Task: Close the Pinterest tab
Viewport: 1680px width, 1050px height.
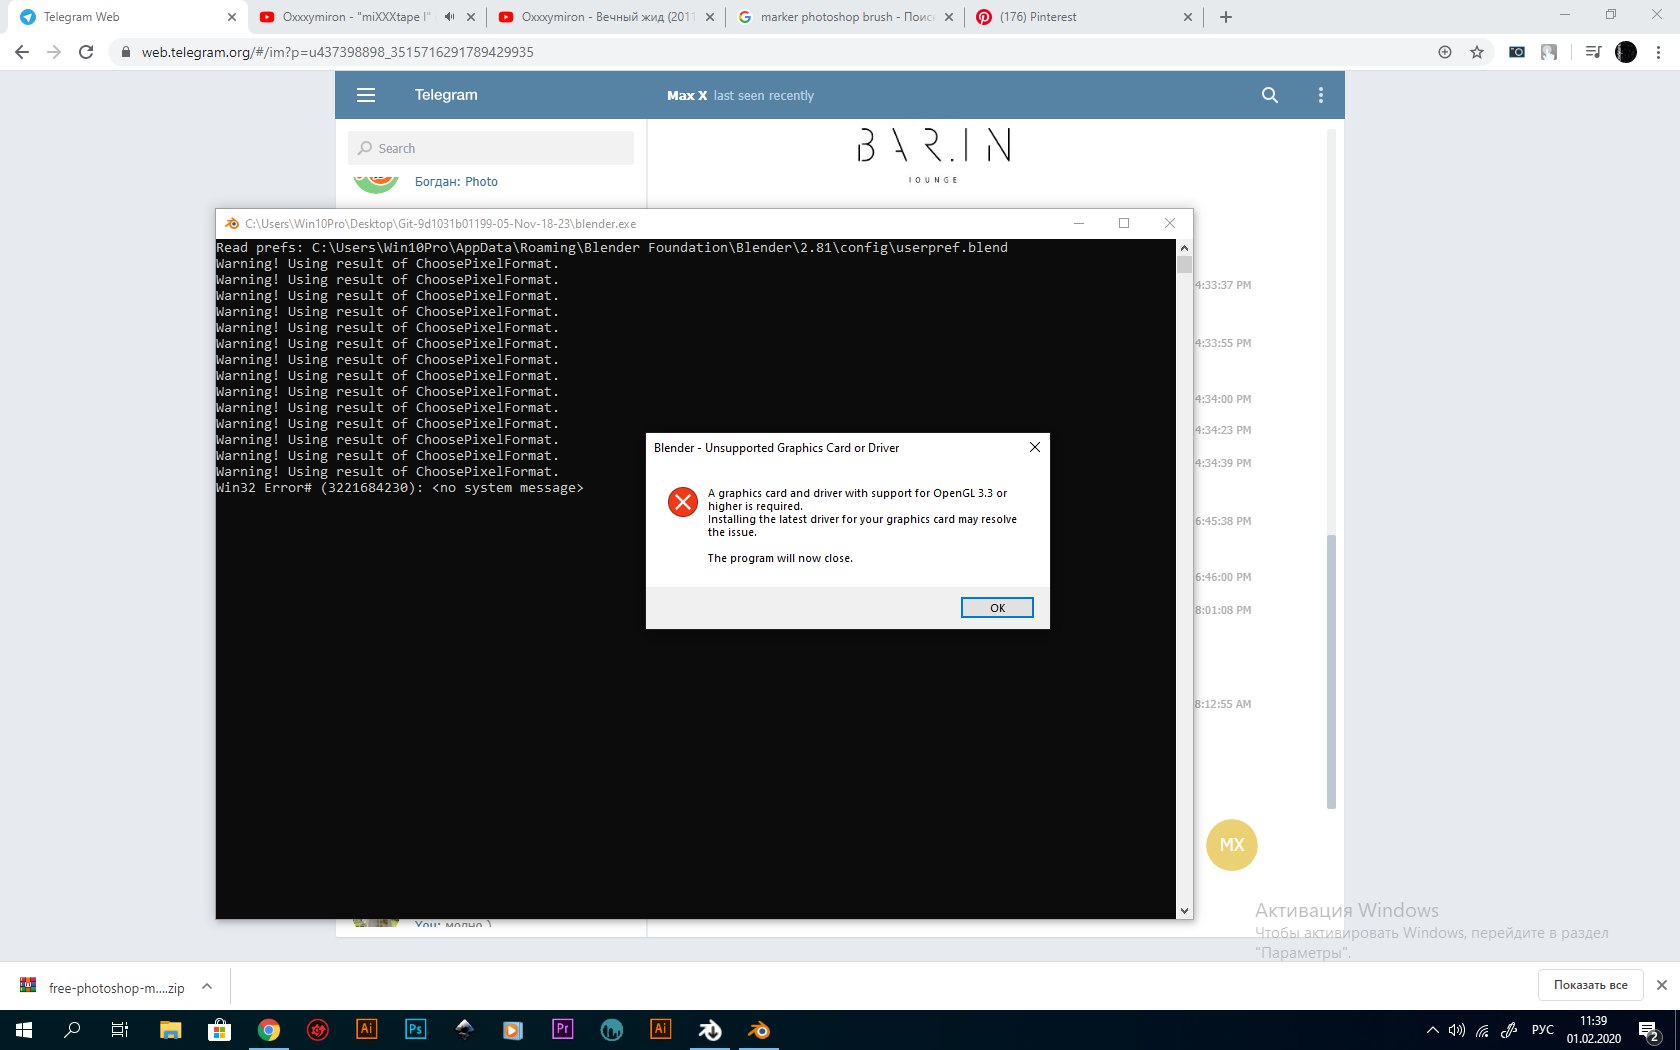Action: click(x=1188, y=17)
